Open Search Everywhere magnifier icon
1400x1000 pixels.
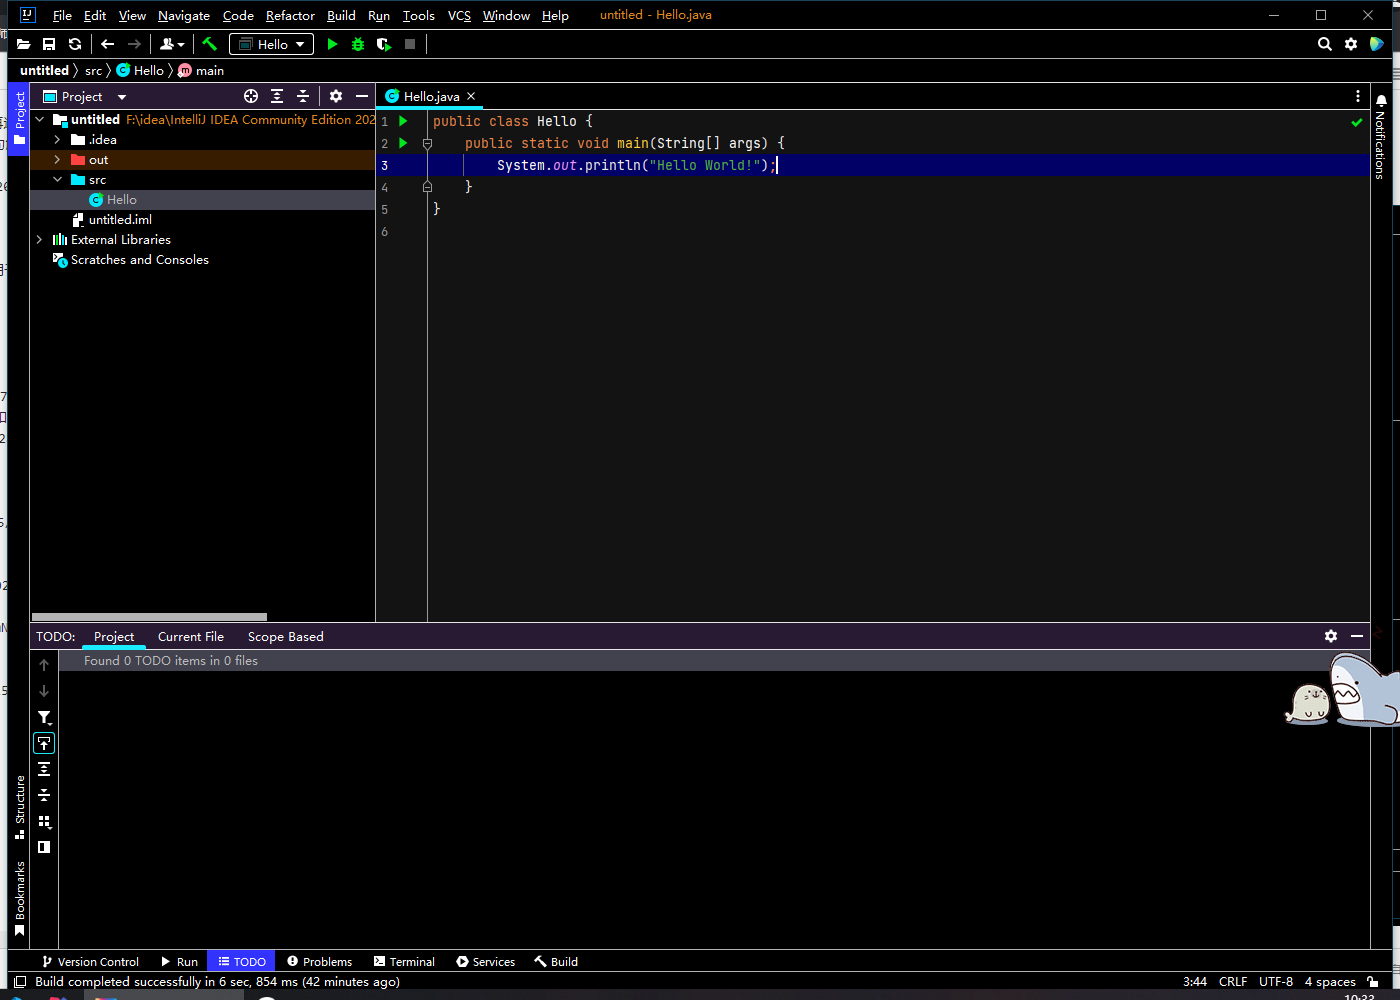(1325, 44)
